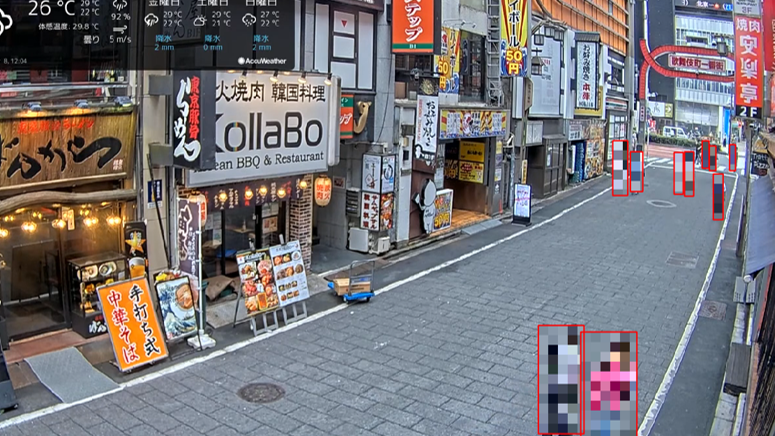Viewport: 775px width, 436px height.
Task: Click the large current-conditions cloud icon
Action: [5, 20]
